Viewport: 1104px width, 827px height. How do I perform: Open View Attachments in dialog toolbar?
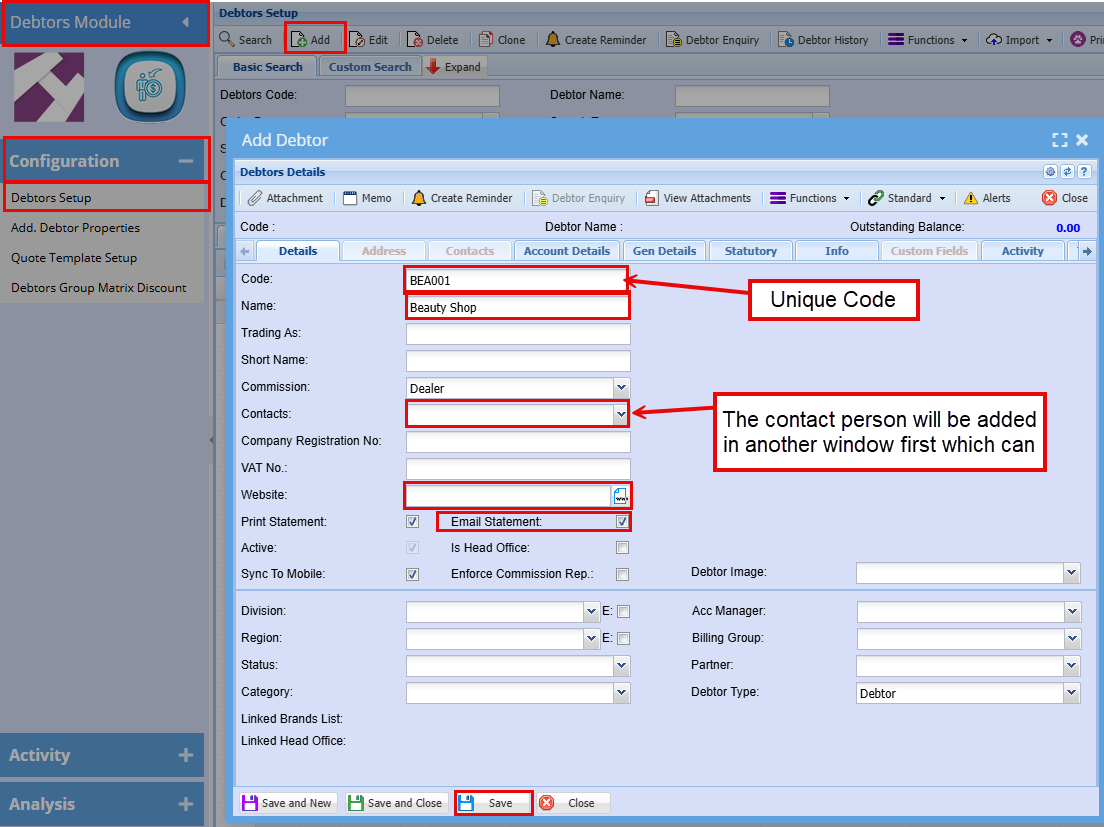652,198
